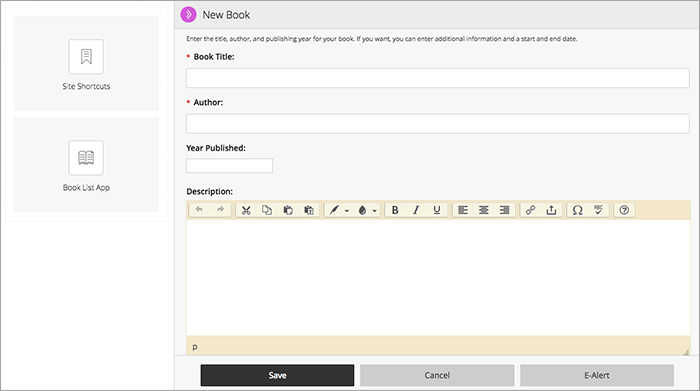Insert special character Omega icon
The width and height of the screenshot is (700, 391).
578,210
